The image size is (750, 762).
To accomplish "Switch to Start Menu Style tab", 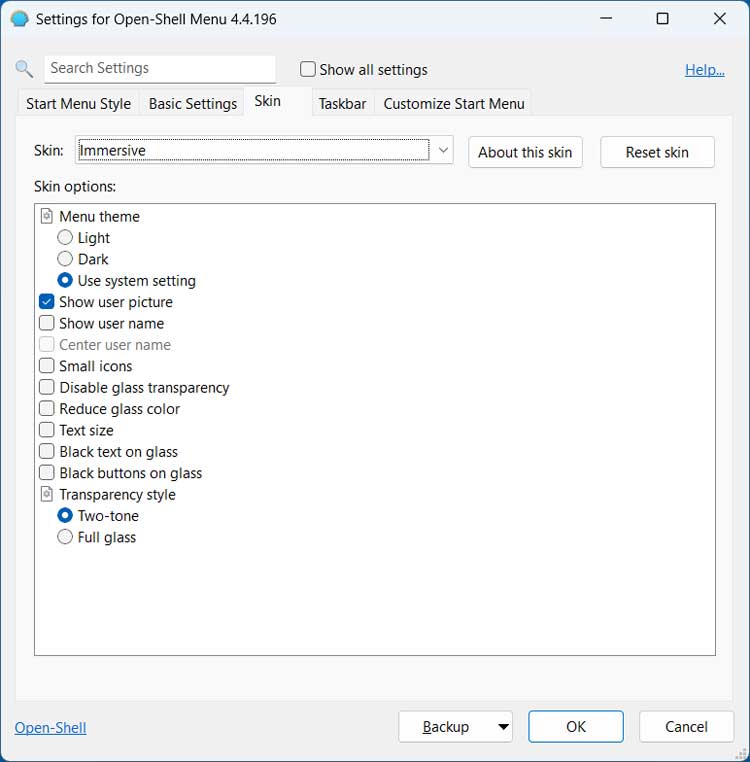I will pyautogui.click(x=78, y=104).
